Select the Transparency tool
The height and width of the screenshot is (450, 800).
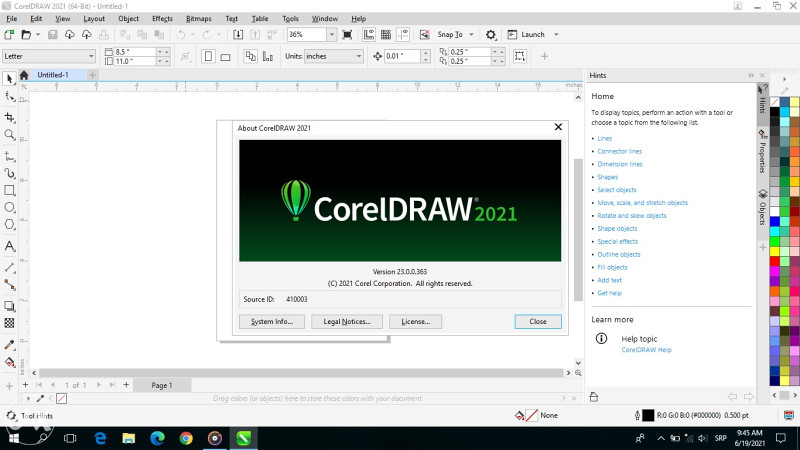pos(9,323)
